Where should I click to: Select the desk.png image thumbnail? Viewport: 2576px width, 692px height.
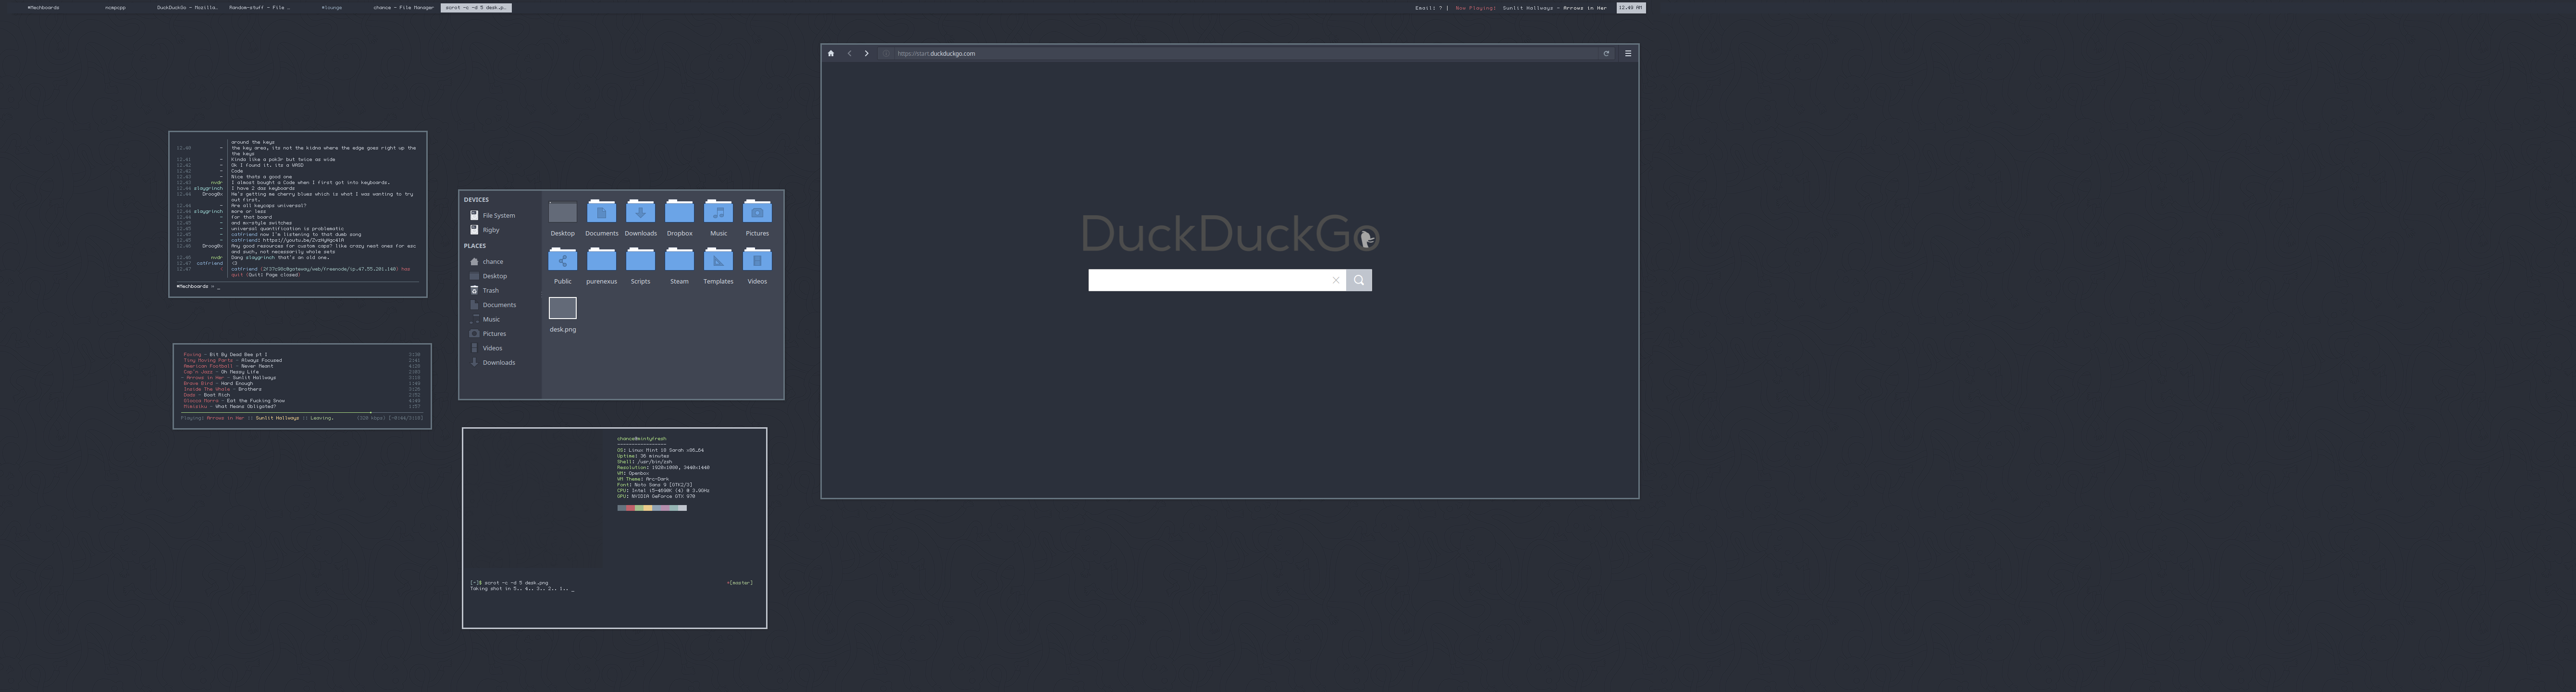click(563, 308)
